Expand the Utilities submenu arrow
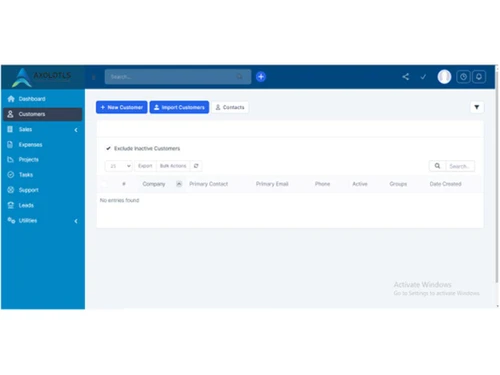The height and width of the screenshot is (375, 500). (76, 221)
